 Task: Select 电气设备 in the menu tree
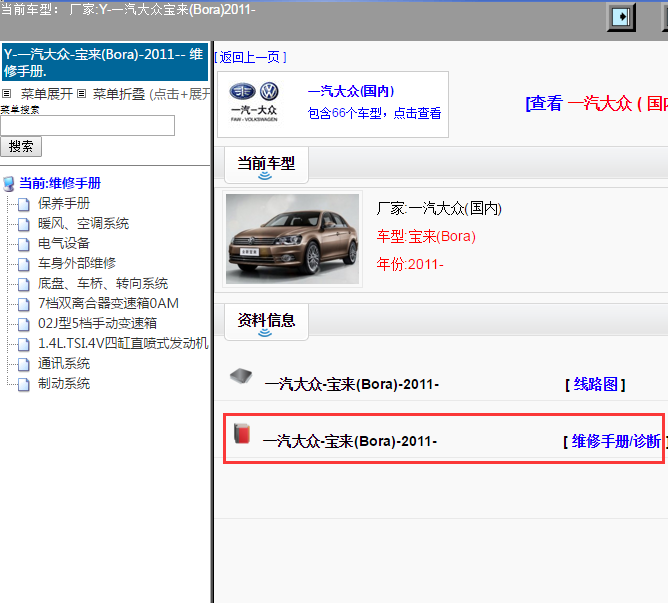64,243
